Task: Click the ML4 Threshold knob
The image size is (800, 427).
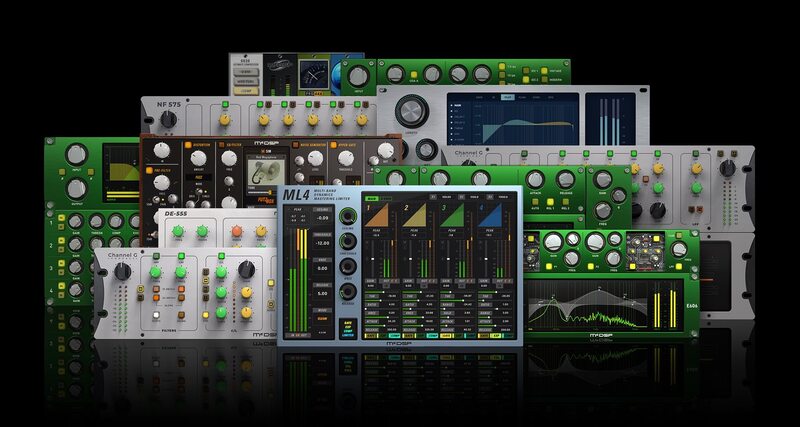Action: point(348,241)
